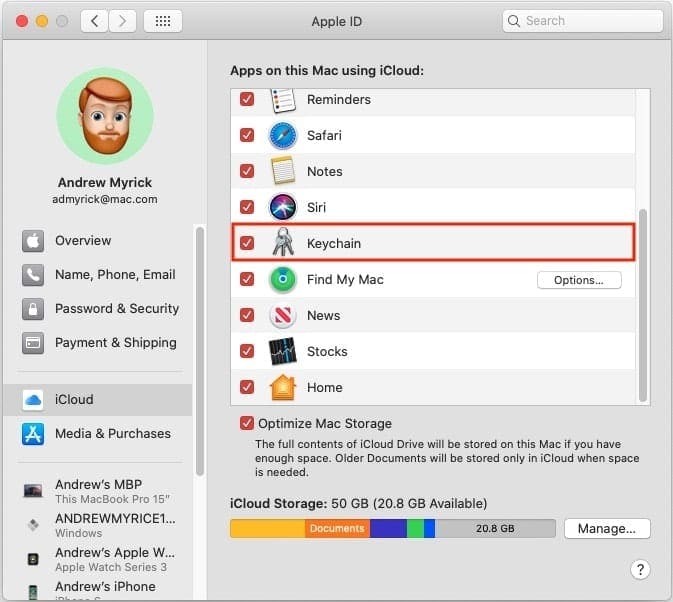Click the Keychain keys icon
The height and width of the screenshot is (602, 673).
[283, 243]
